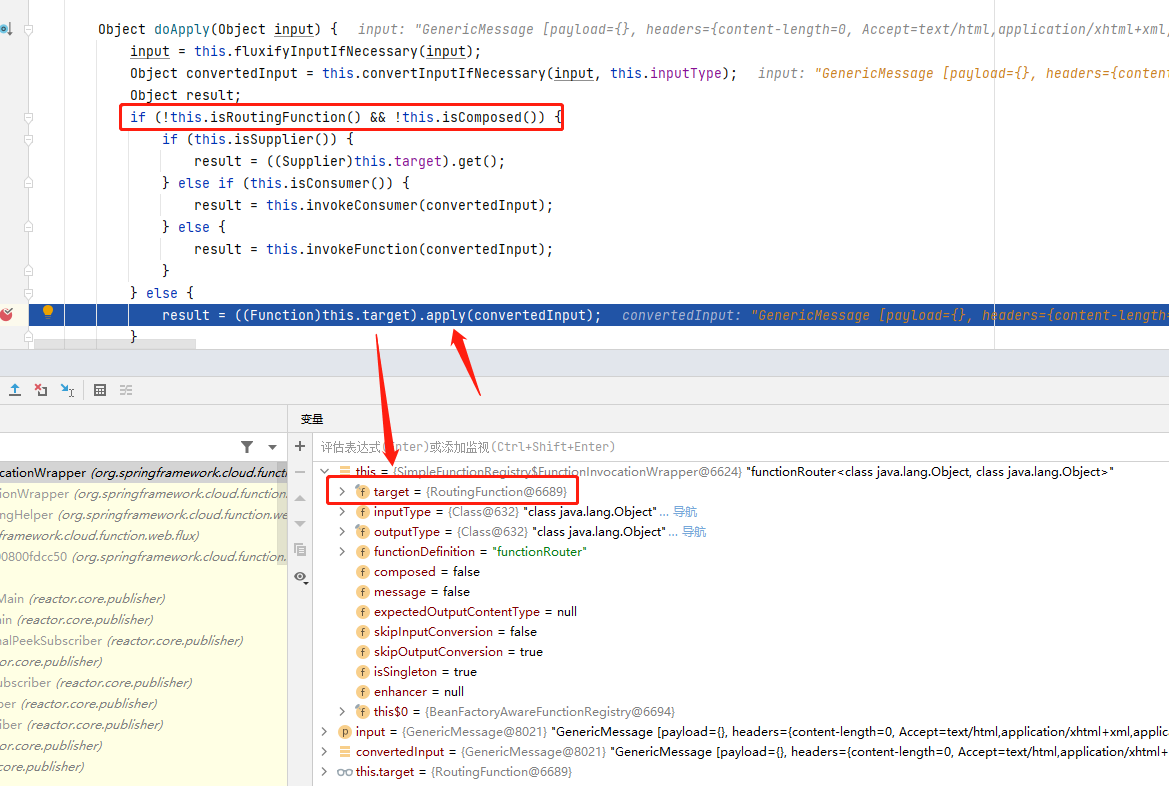Click the editor horizontal scrollbar thumb

(x=115, y=344)
